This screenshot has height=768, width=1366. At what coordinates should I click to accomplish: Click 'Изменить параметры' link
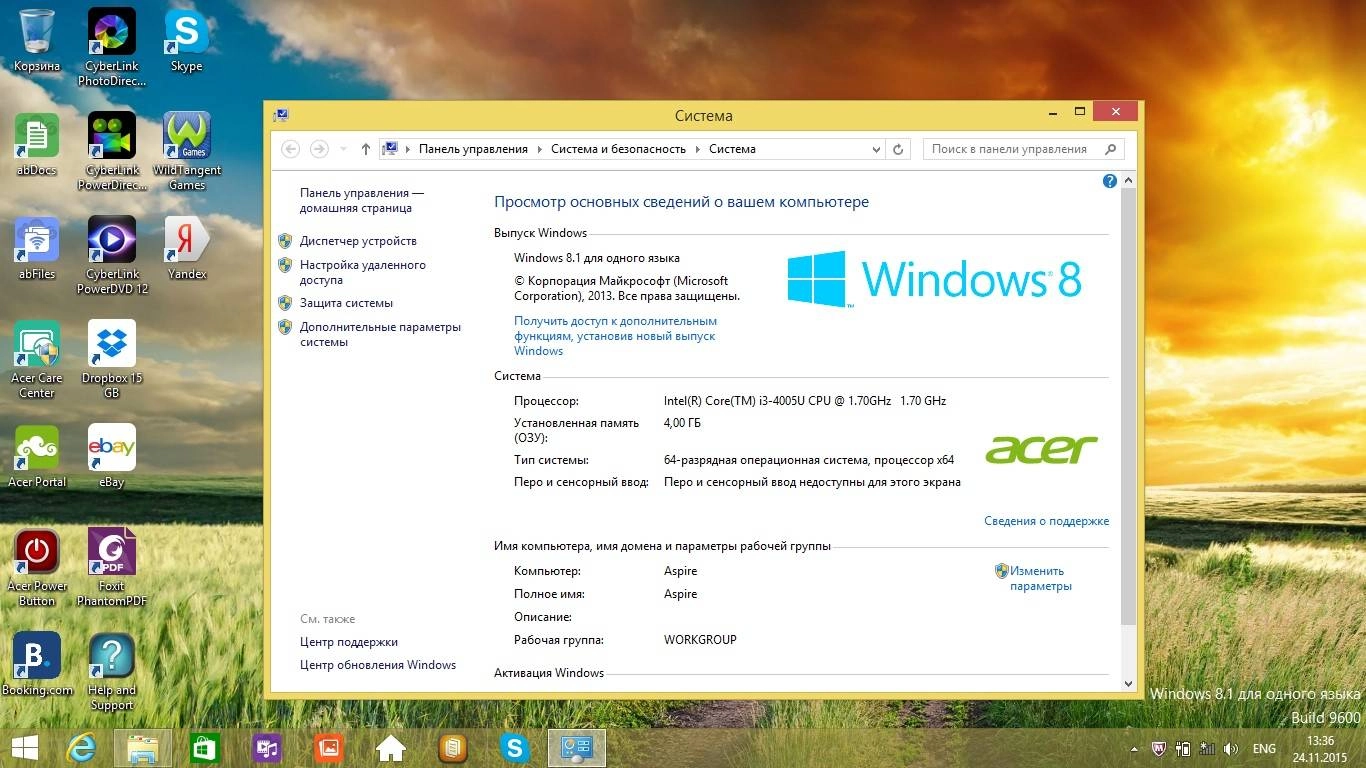click(x=1040, y=579)
